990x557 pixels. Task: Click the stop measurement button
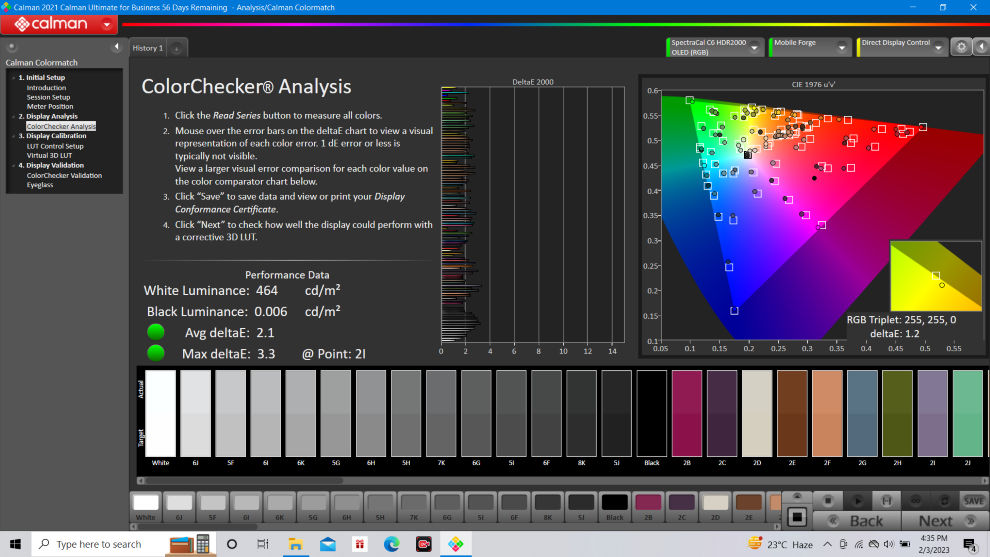click(x=828, y=501)
